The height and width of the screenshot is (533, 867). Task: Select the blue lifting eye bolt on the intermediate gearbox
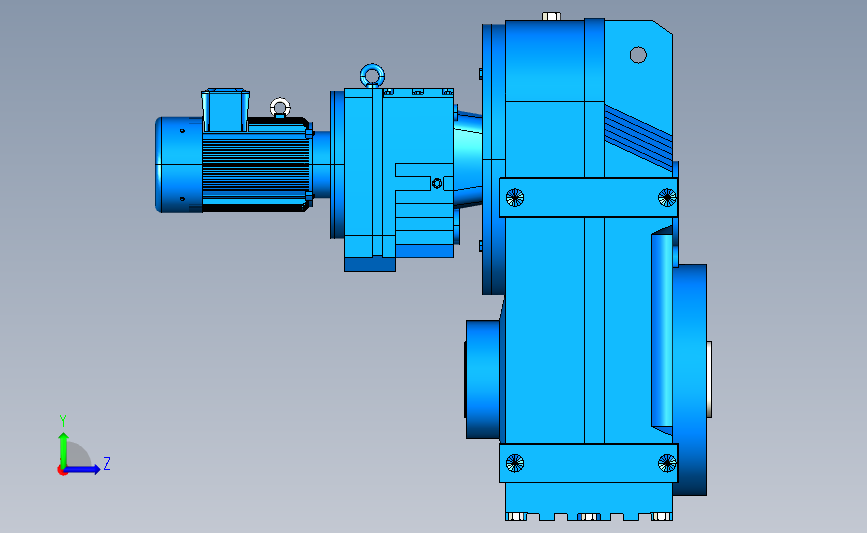point(372,76)
